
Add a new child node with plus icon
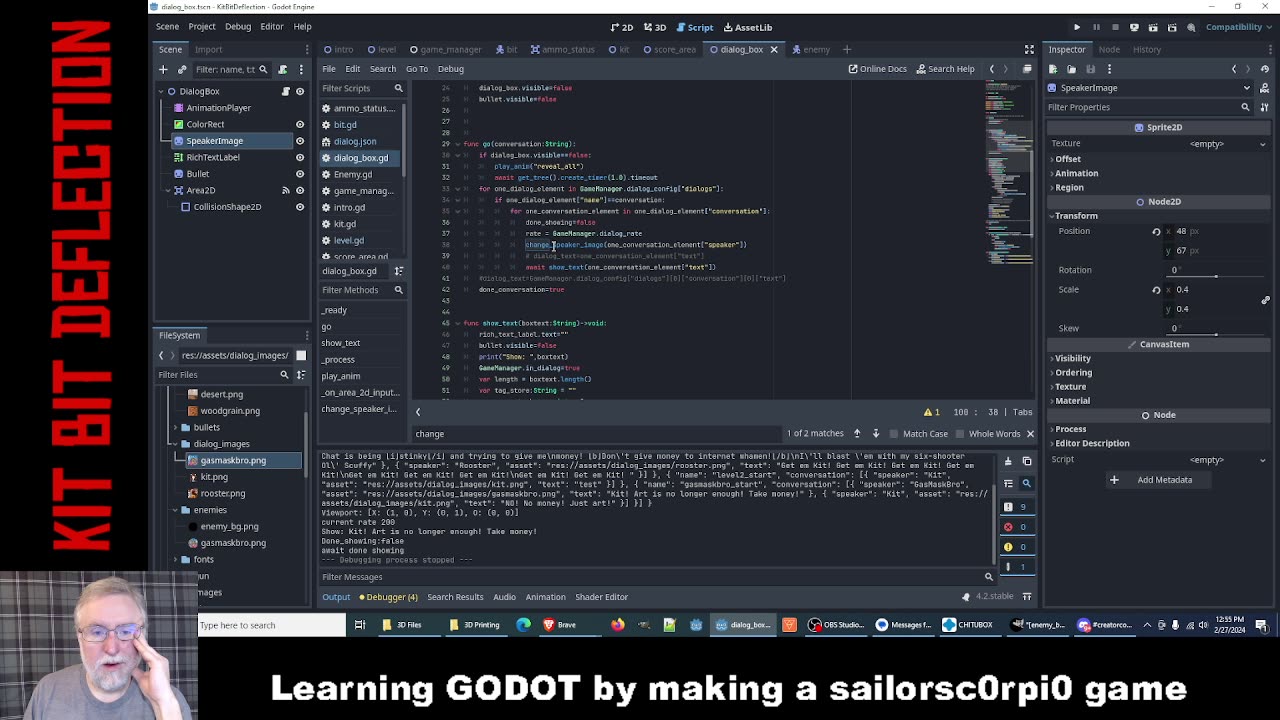click(x=163, y=69)
